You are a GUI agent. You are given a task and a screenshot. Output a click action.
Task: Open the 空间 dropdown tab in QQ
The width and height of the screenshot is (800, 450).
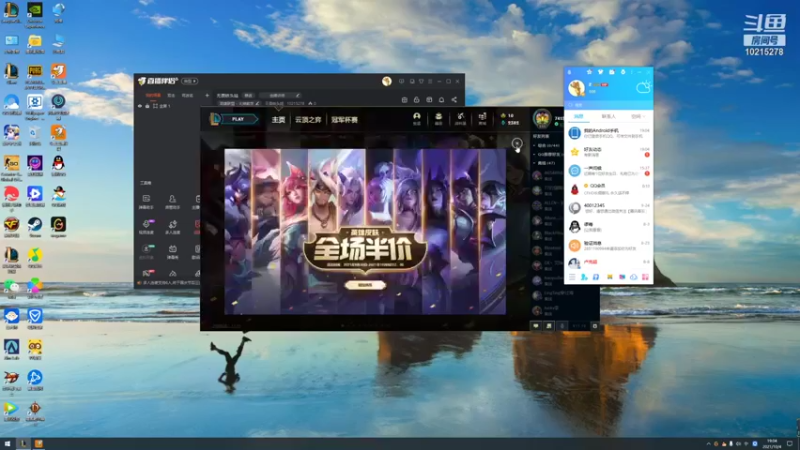click(637, 117)
